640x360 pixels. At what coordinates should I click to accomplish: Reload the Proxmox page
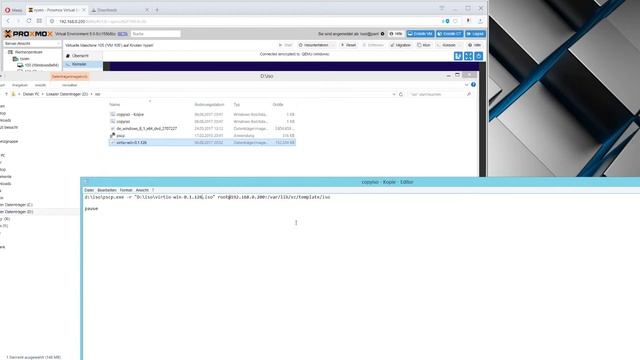[29, 21]
